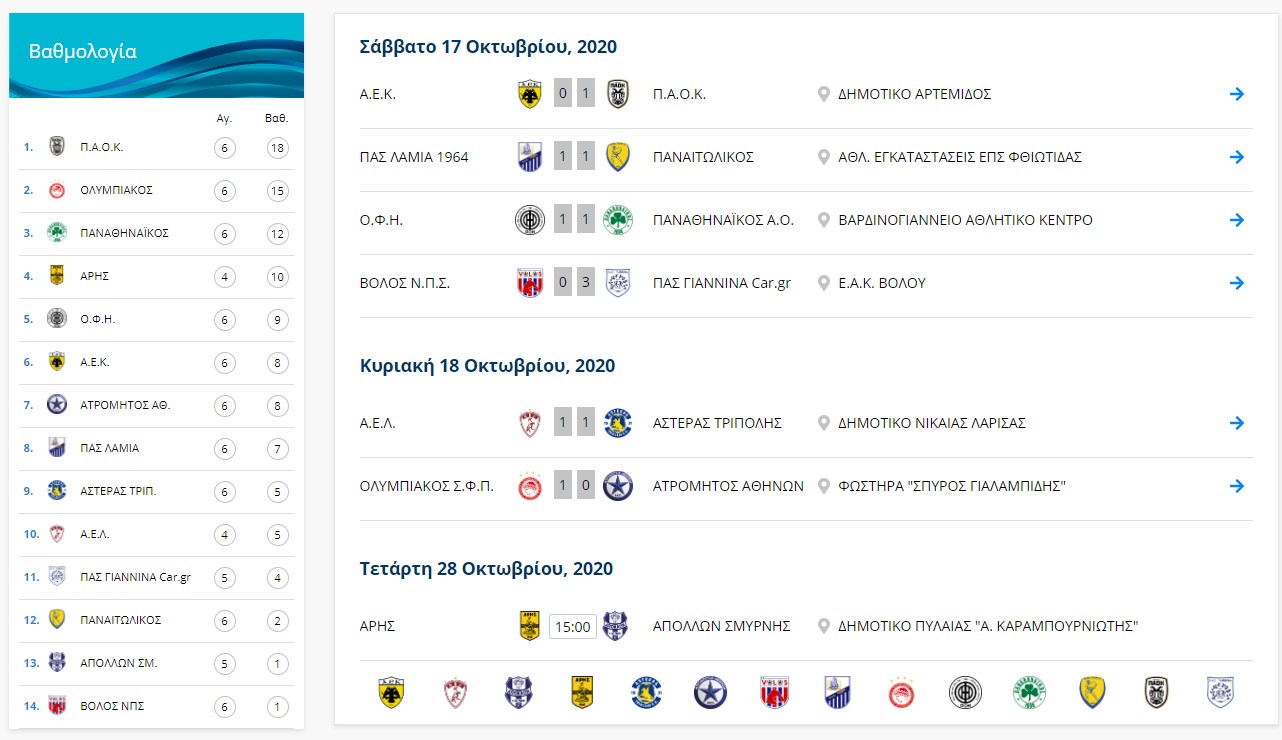The width and height of the screenshot is (1282, 740).
Task: Open Π.Α.Ο.Κ. in the standings table
Action: (x=102, y=148)
